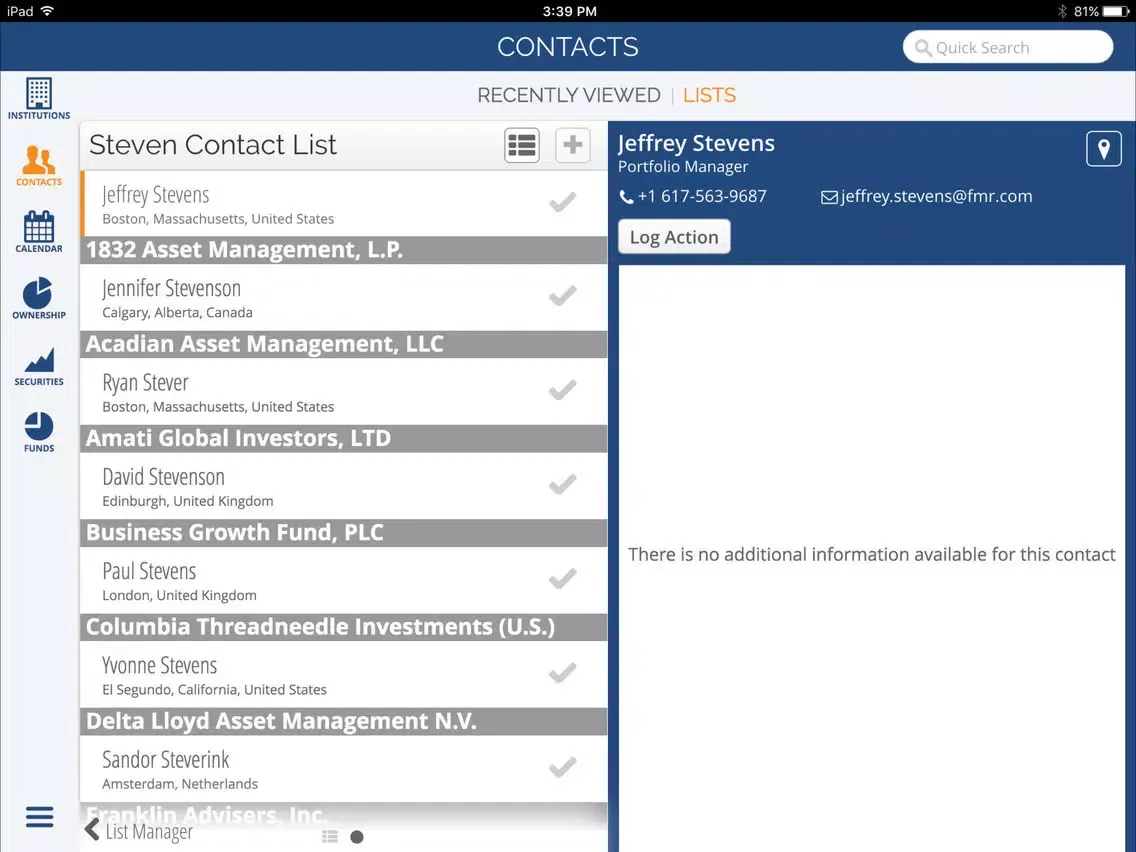
Task: Select the Contacts sidebar icon
Action: (x=39, y=165)
